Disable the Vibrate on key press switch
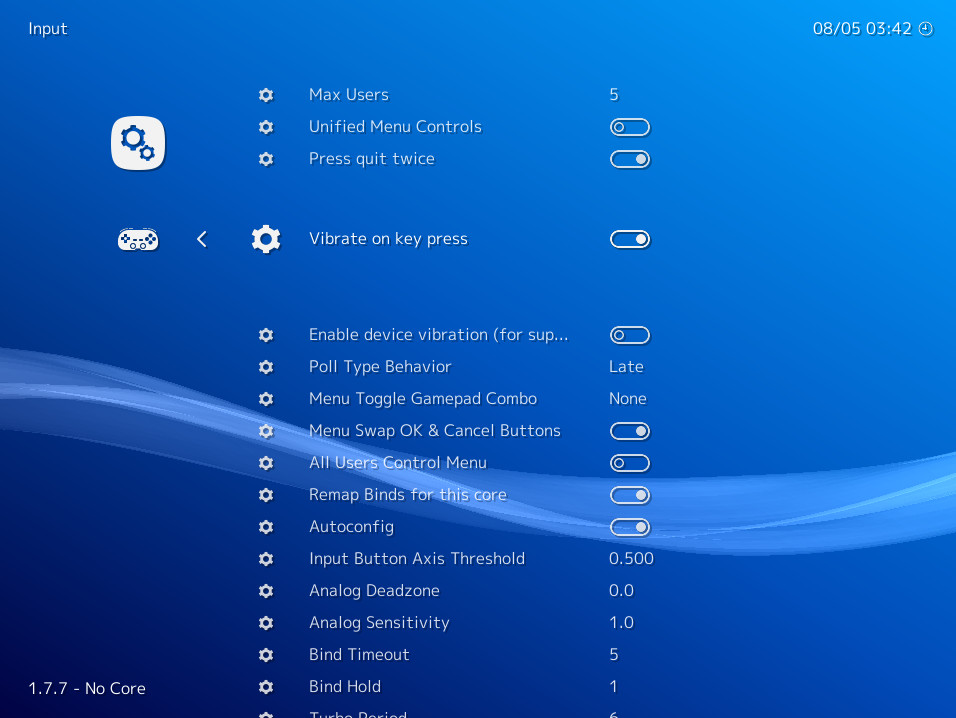The height and width of the screenshot is (718, 956). tap(630, 239)
